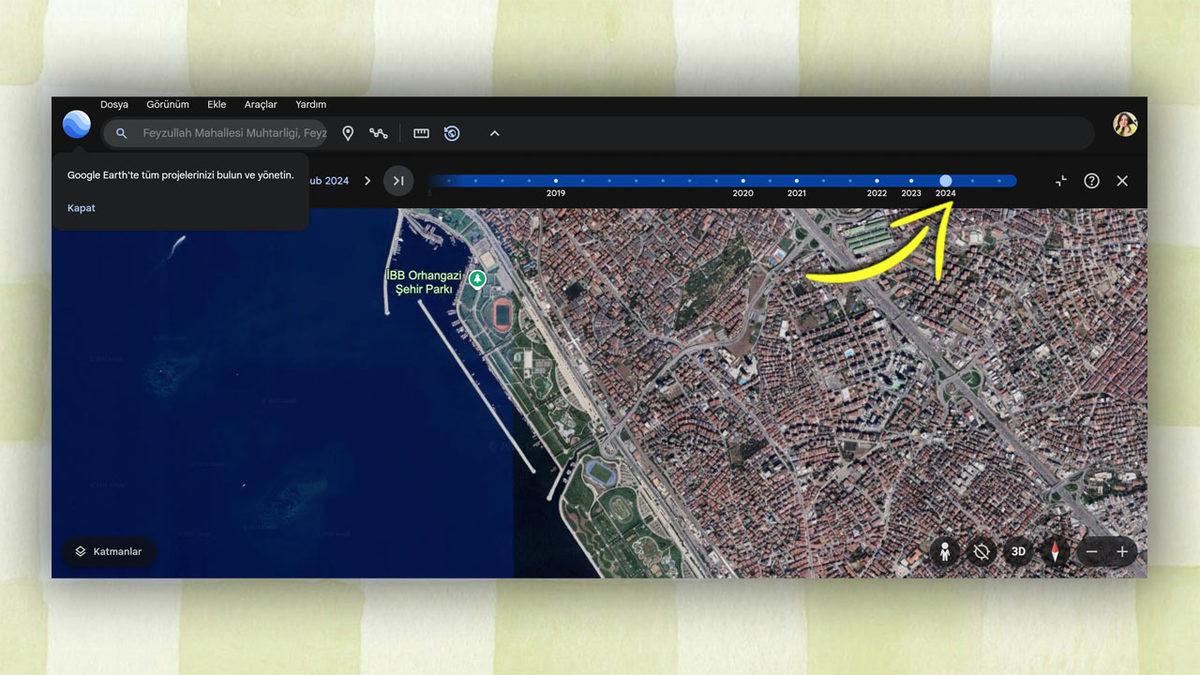The image size is (1200, 675).
Task: Select the Draw path tool
Action: coord(381,132)
